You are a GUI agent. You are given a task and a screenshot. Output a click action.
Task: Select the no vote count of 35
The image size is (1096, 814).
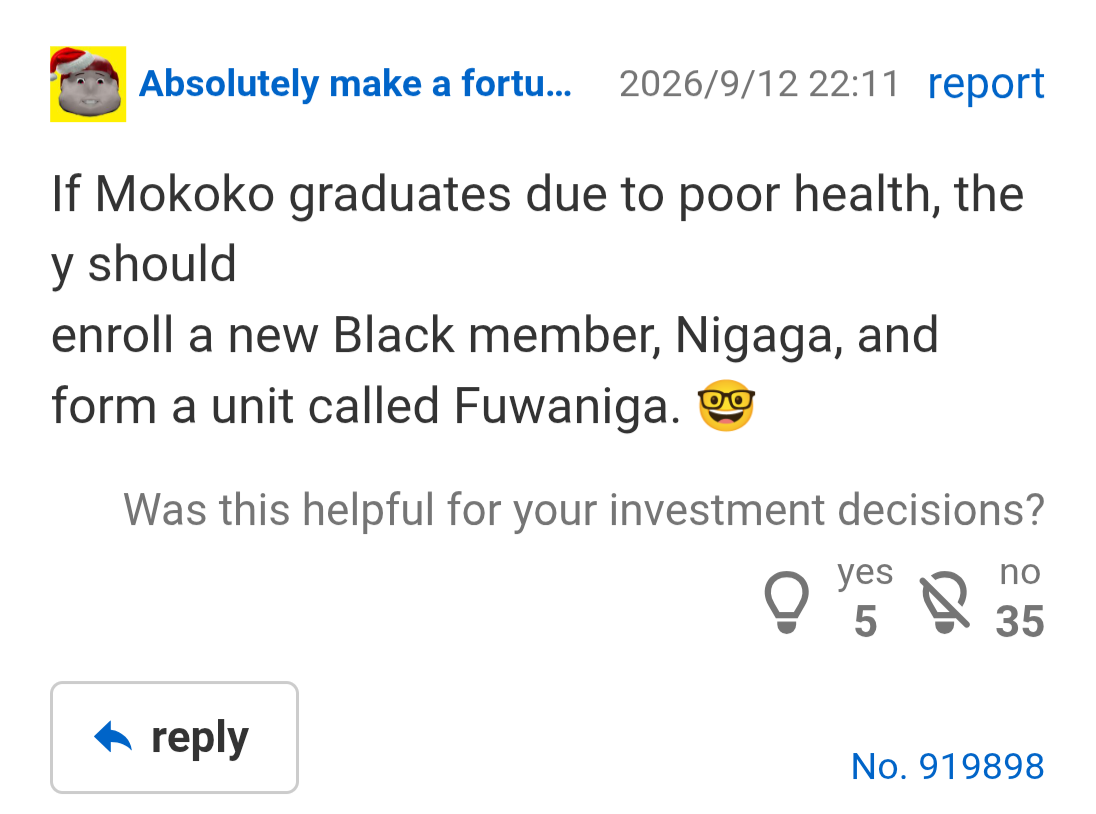pyautogui.click(x=1020, y=621)
